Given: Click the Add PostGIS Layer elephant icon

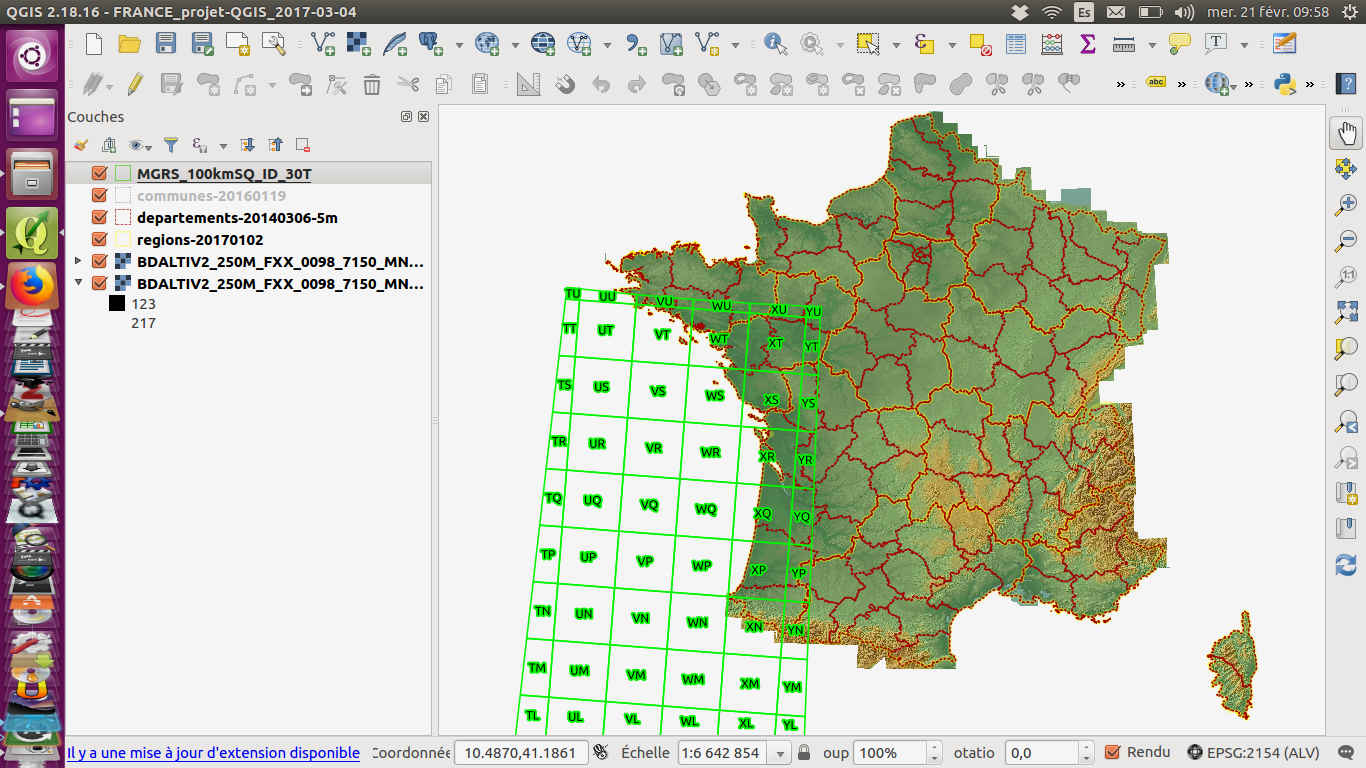Looking at the screenshot, I should (431, 43).
